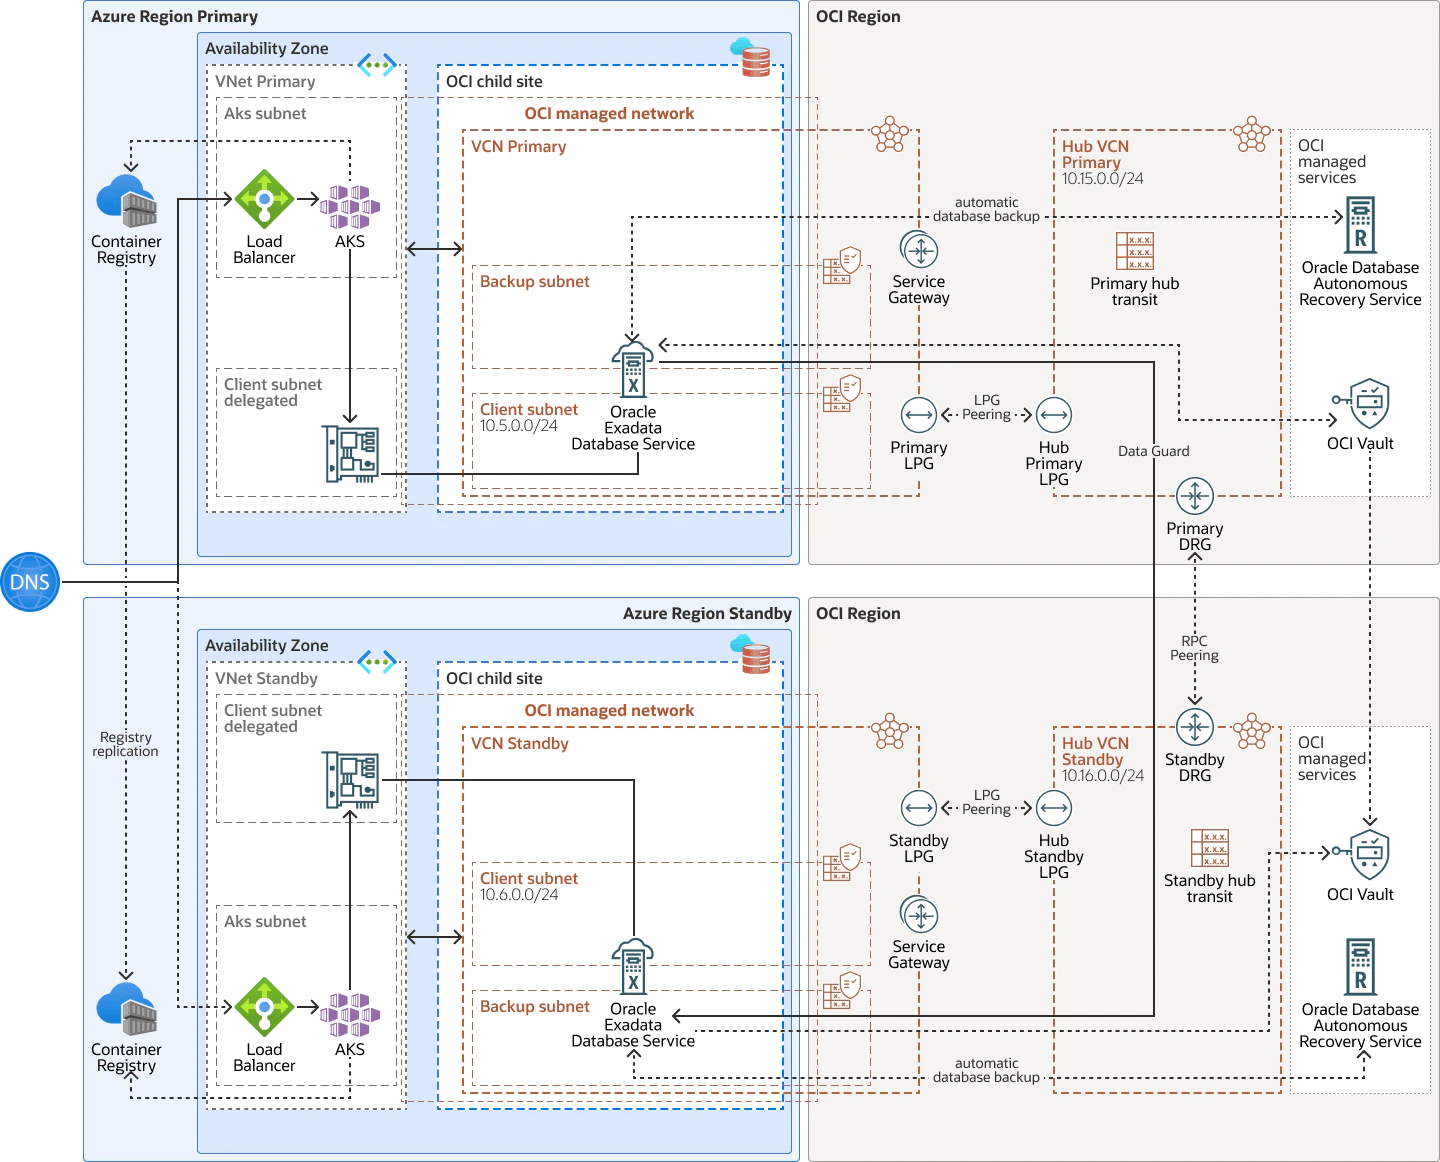
Task: Select the top Container Registry icon
Action: [127, 201]
